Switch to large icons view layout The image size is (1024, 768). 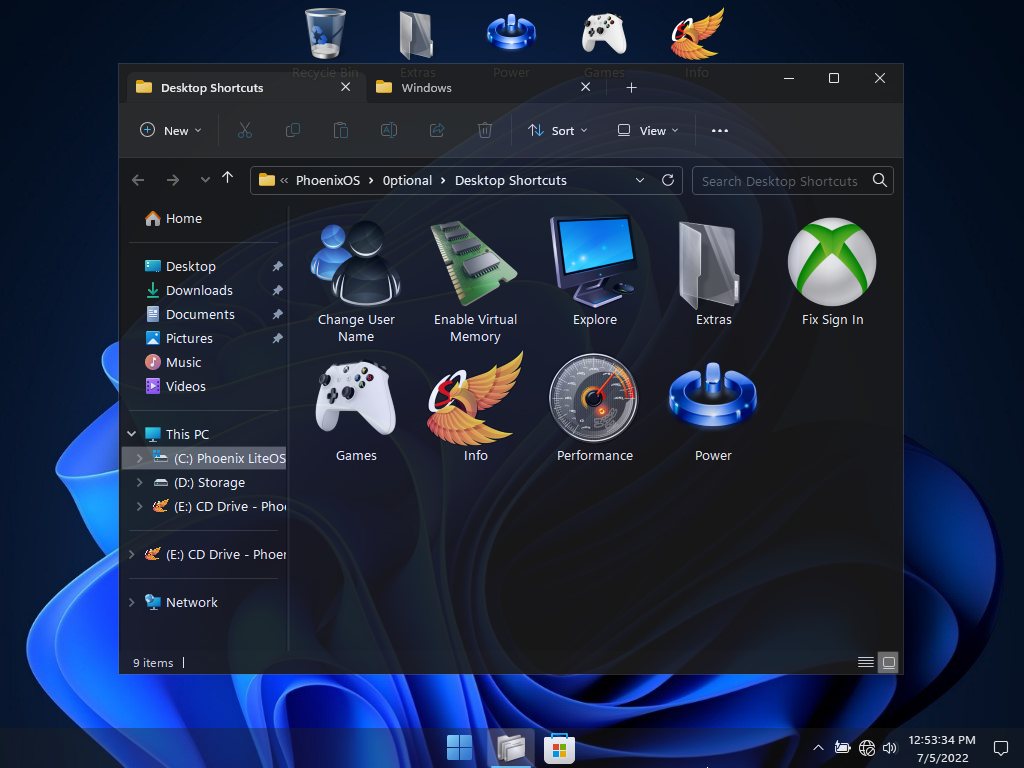point(889,662)
